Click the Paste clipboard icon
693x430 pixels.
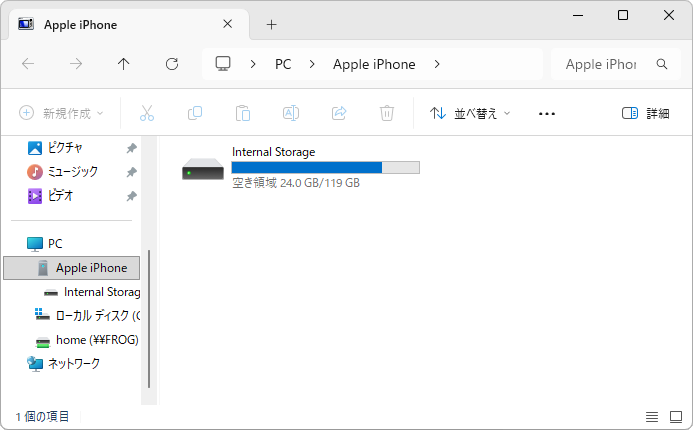click(x=243, y=113)
